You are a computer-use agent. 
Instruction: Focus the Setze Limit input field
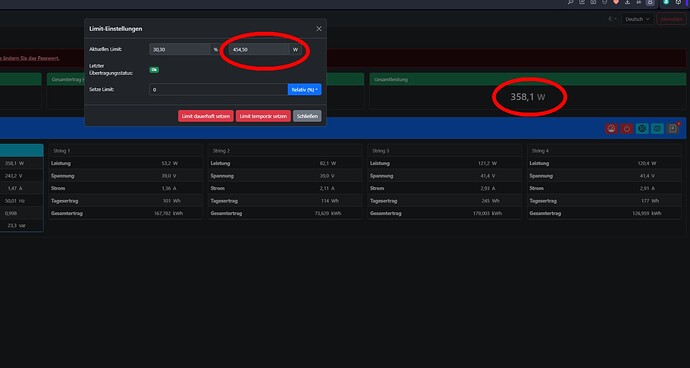point(218,89)
